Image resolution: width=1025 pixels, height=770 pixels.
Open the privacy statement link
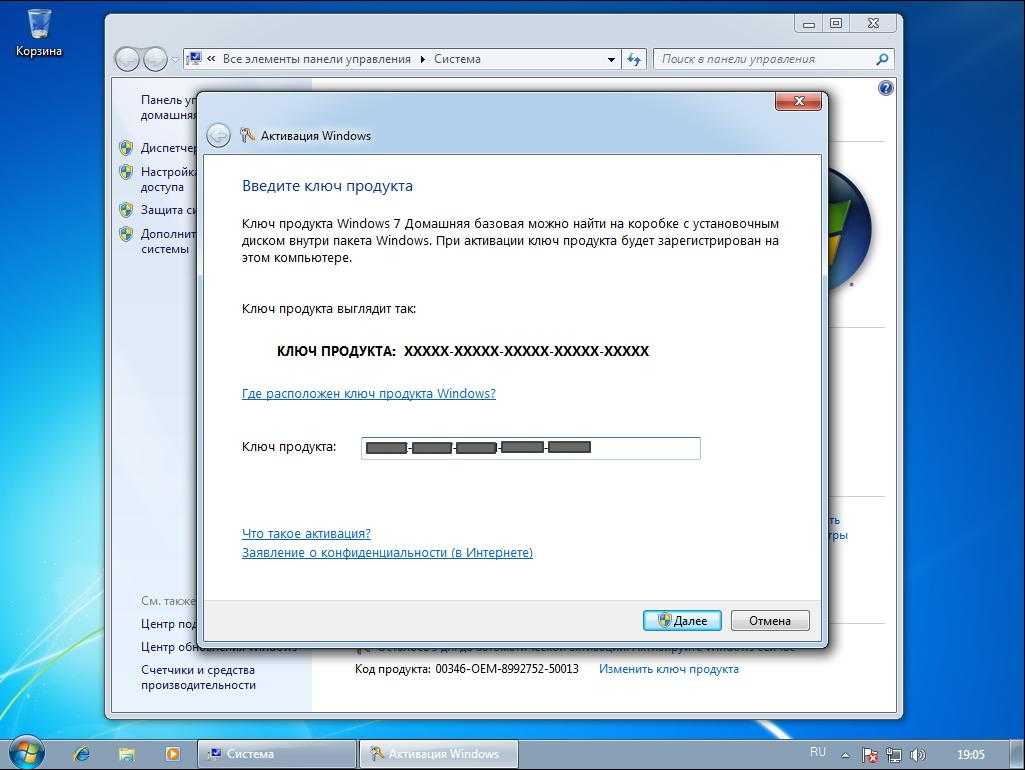[387, 552]
